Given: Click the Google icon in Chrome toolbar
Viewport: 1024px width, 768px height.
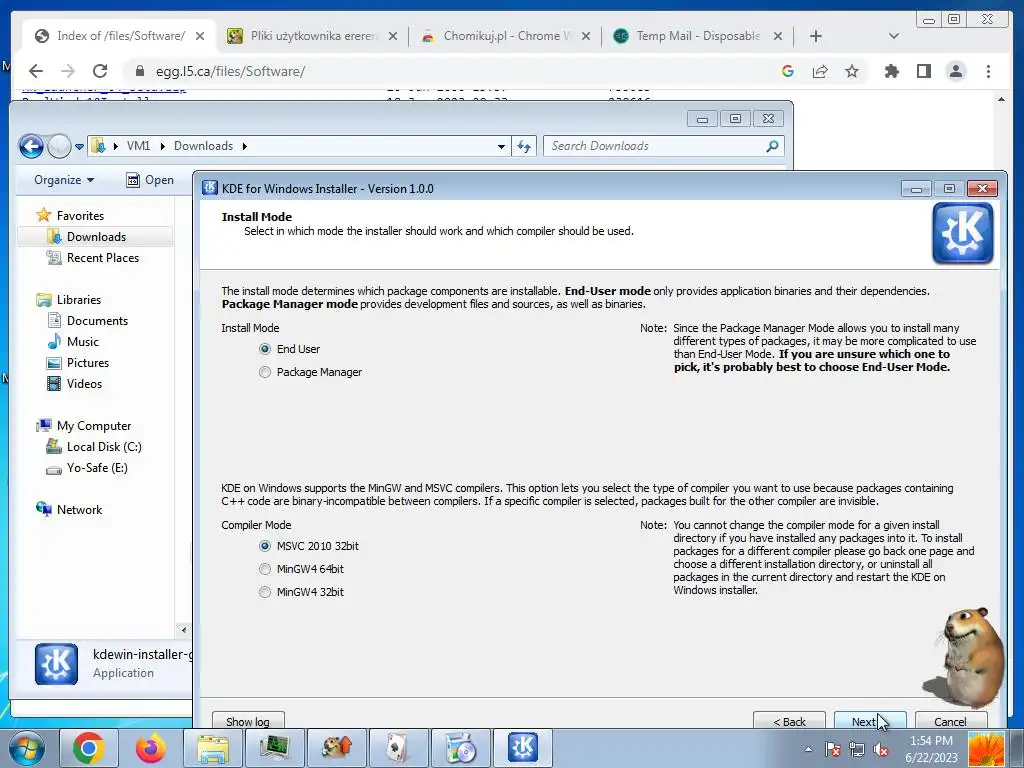Looking at the screenshot, I should 788,71.
